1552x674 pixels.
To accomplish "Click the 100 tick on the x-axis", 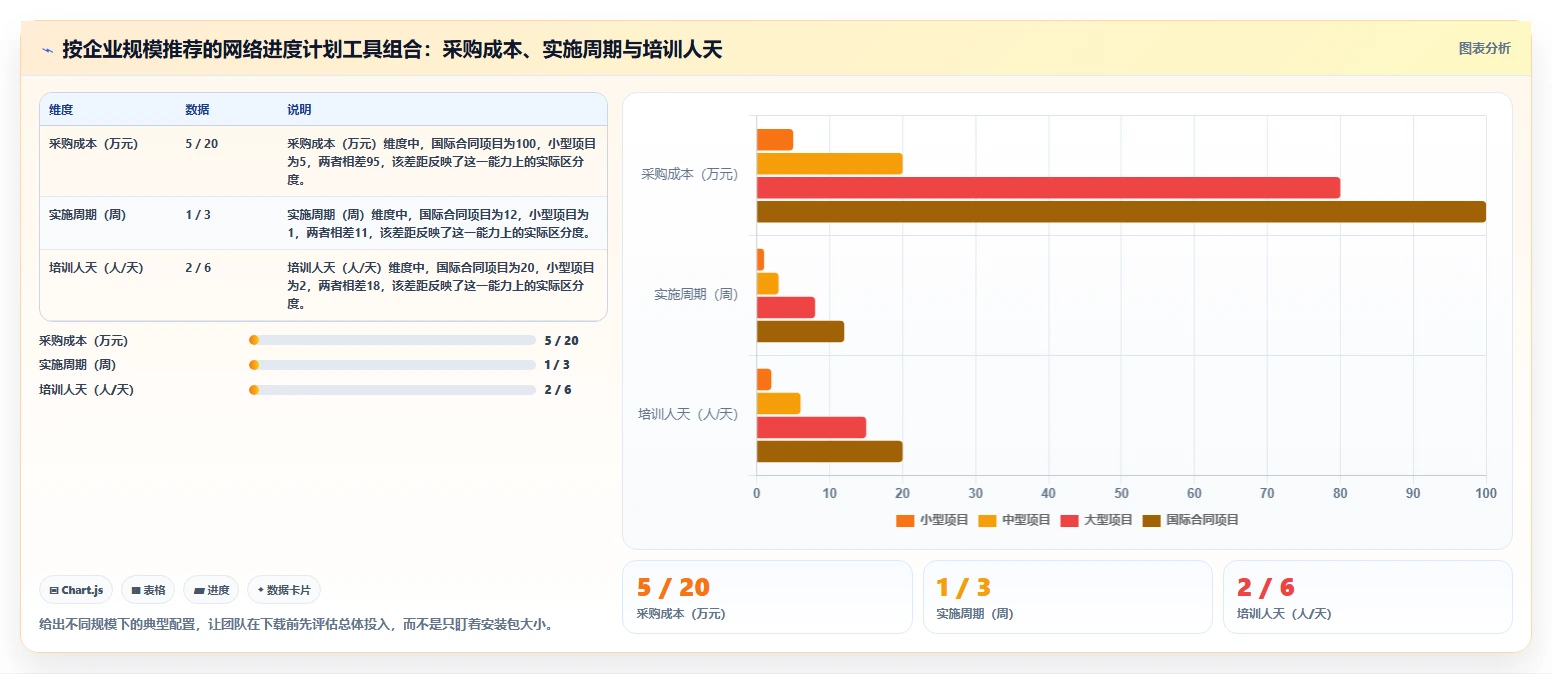I will tap(1486, 494).
